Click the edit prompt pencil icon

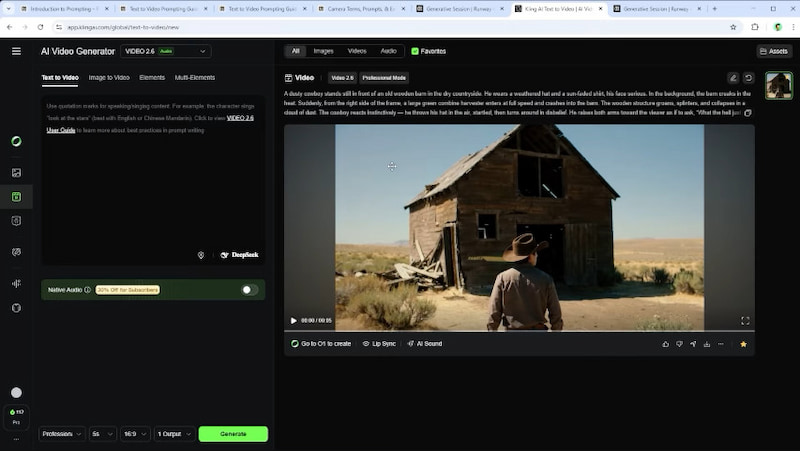[x=733, y=77]
